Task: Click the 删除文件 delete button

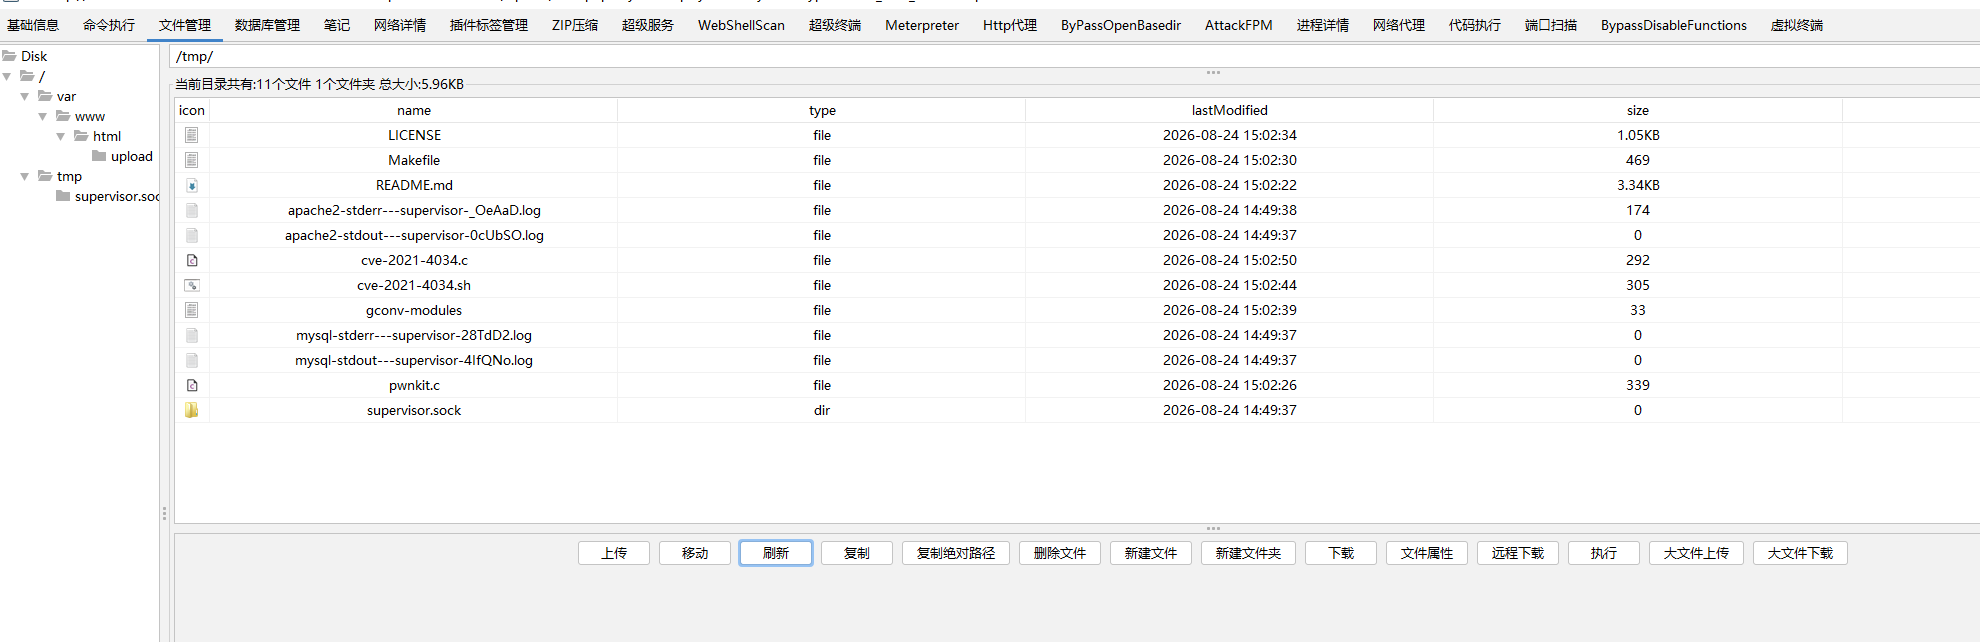Action: coord(1060,553)
